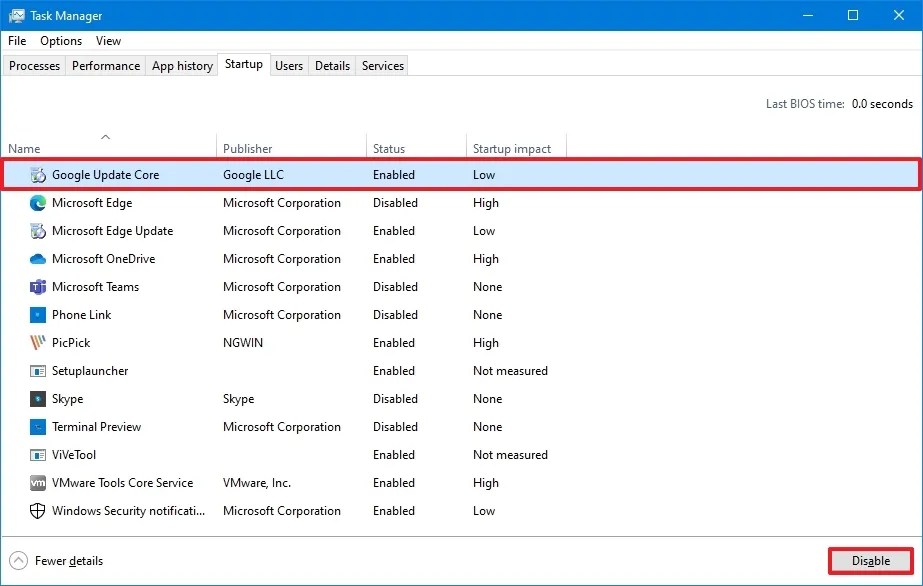This screenshot has width=923, height=586.
Task: Click the Phone Link app icon
Action: coord(38,315)
